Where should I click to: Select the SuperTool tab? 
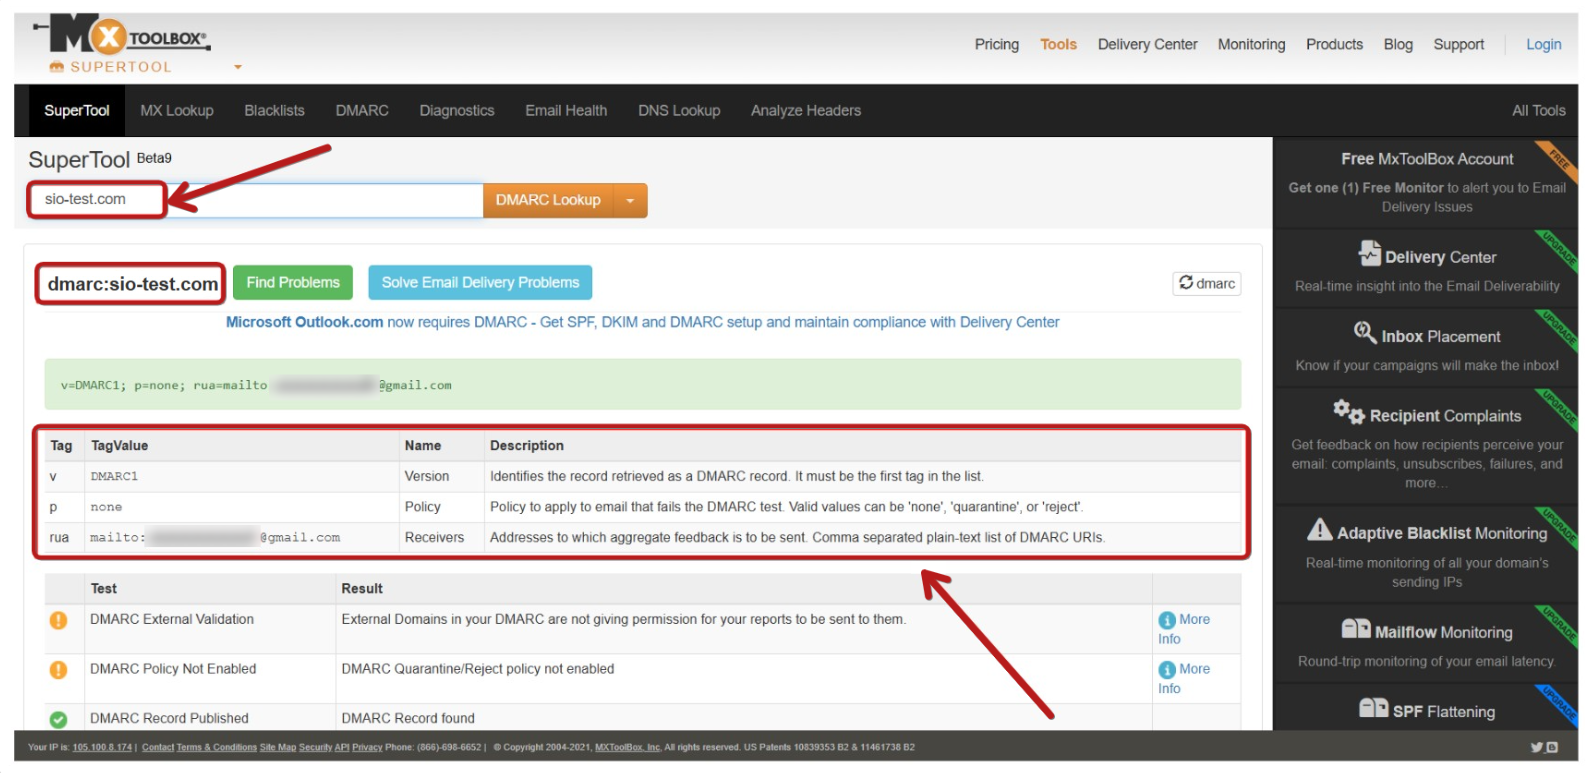pos(77,110)
